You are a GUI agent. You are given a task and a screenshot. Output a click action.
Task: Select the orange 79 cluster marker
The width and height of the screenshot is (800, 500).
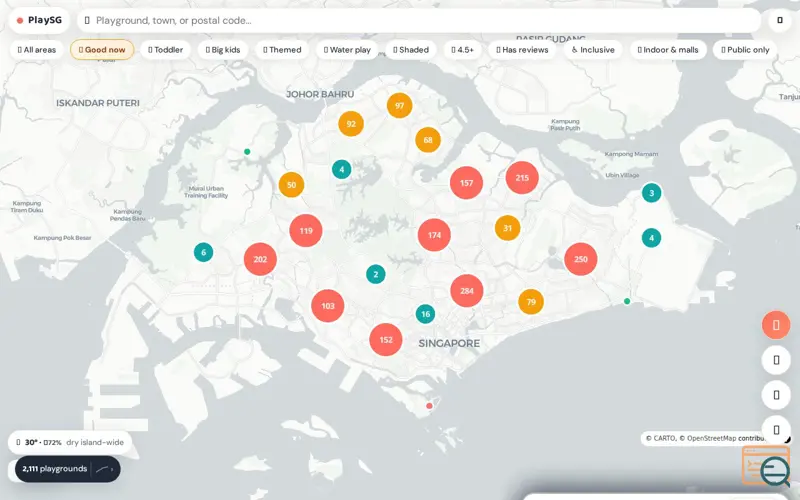[x=531, y=302]
